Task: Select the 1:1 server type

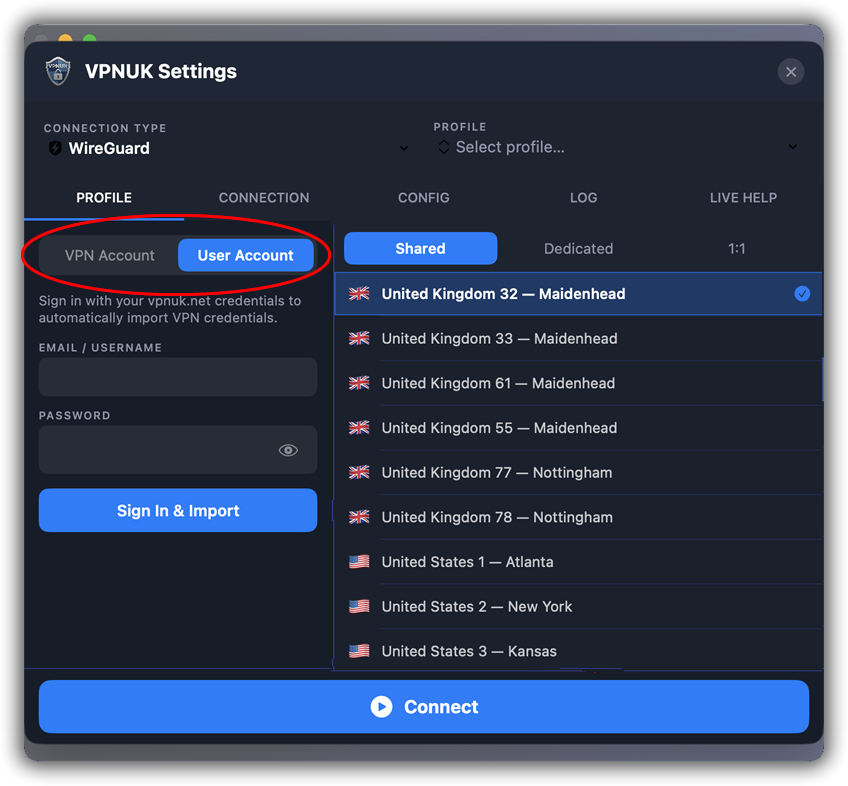Action: tap(737, 248)
